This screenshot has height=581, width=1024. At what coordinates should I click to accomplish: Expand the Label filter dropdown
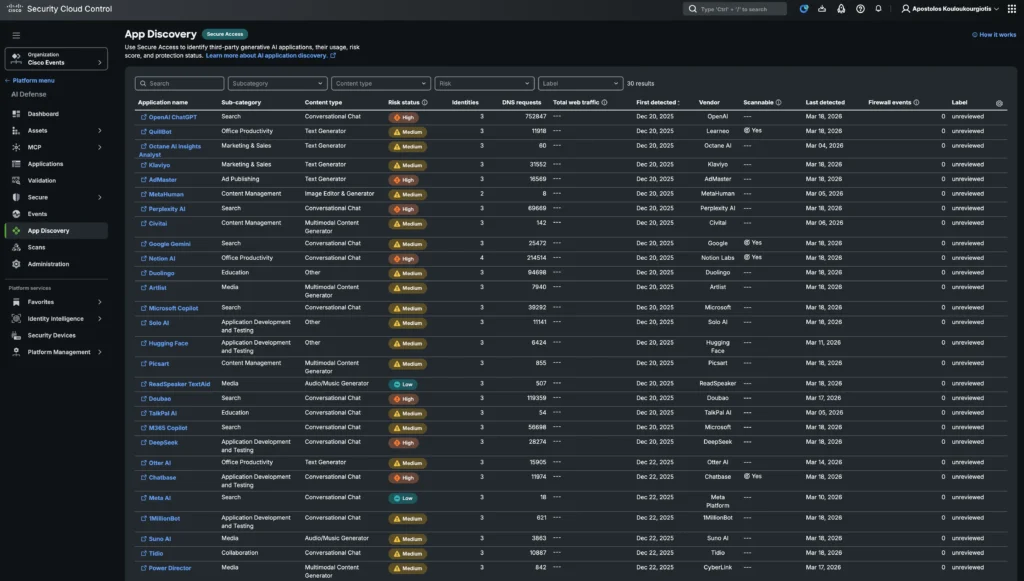579,84
